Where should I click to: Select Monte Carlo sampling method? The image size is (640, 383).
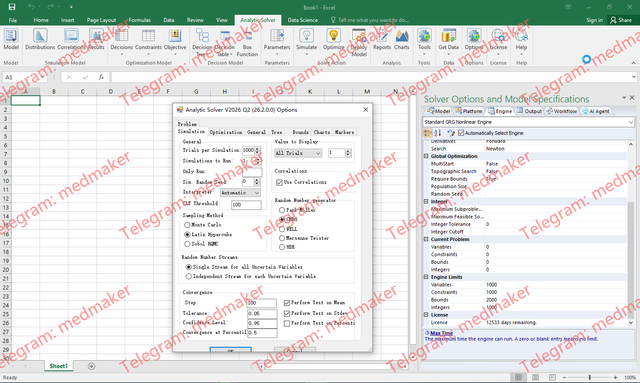187,225
